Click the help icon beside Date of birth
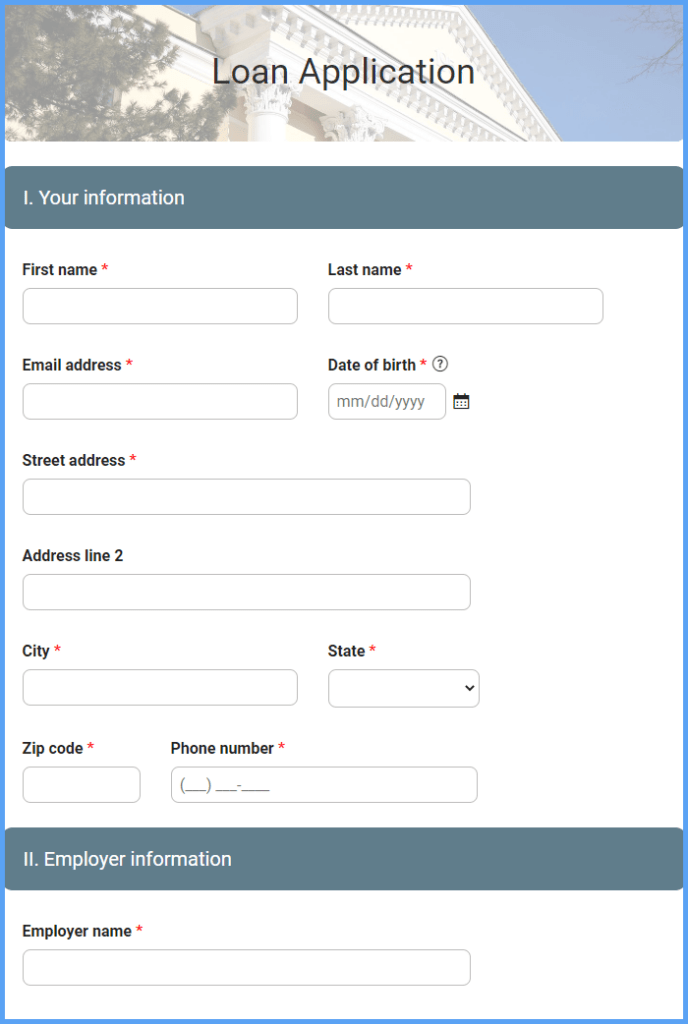 (440, 364)
